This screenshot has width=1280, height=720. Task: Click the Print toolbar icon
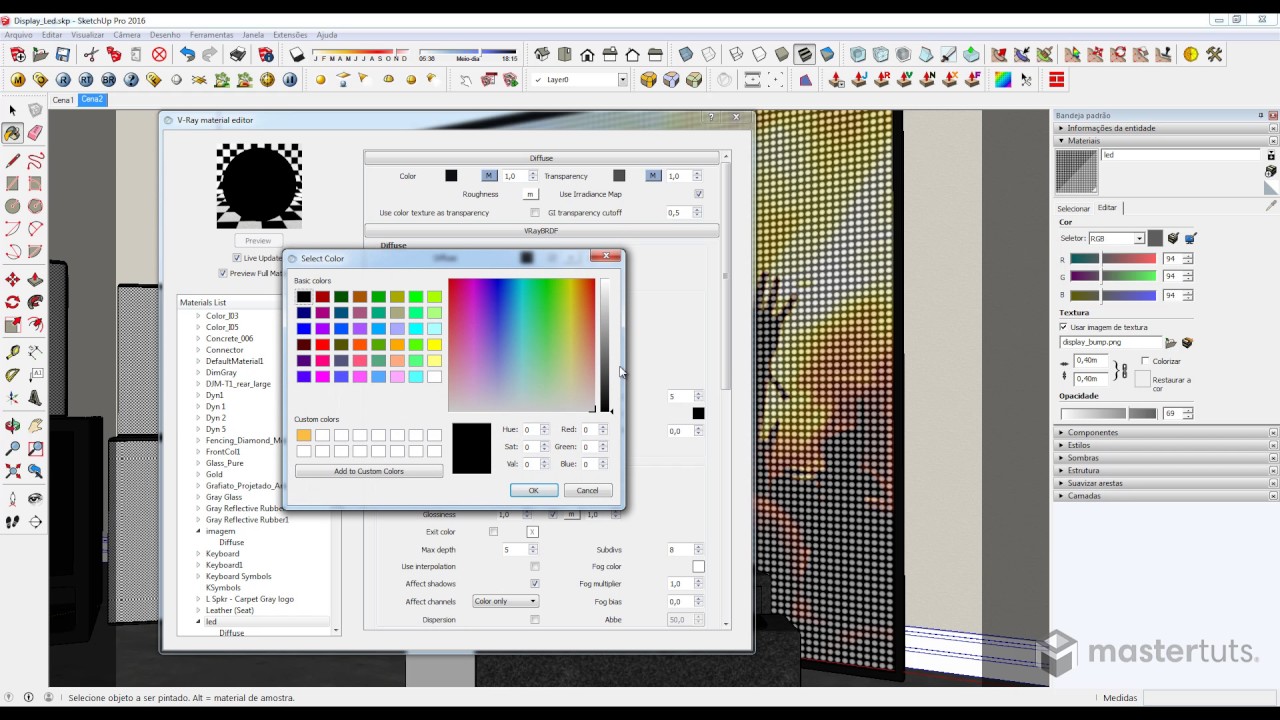[238, 55]
